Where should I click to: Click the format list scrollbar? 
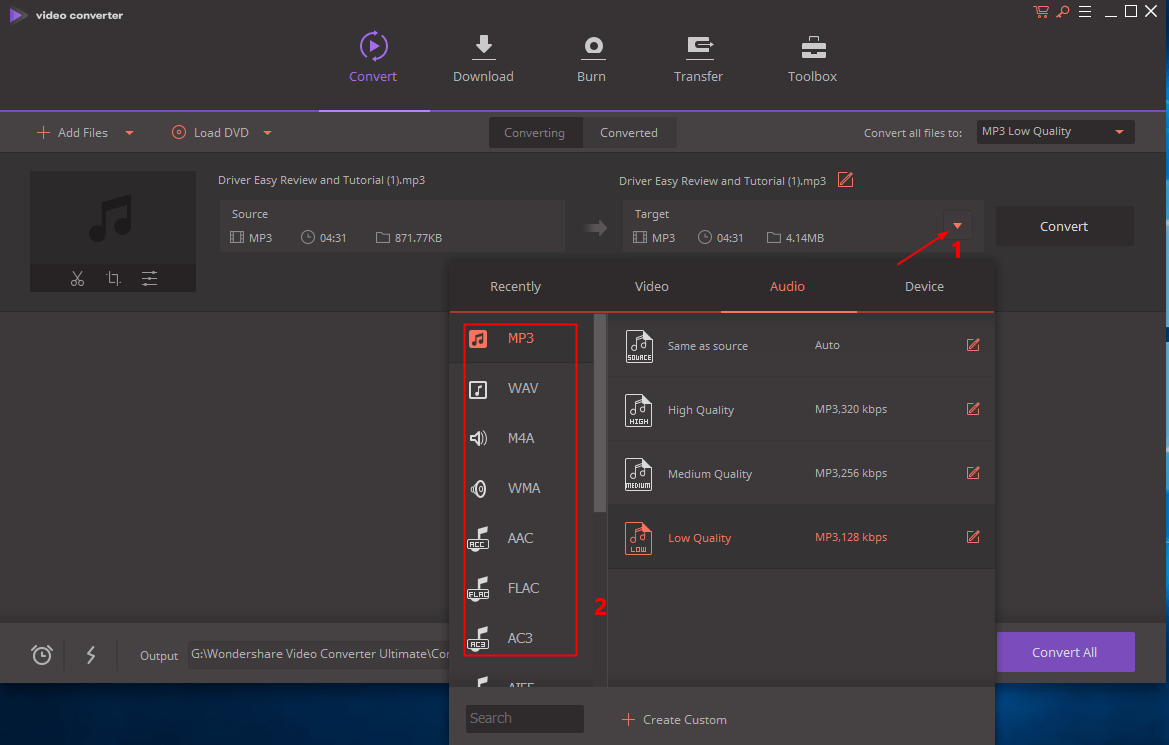(x=600, y=413)
